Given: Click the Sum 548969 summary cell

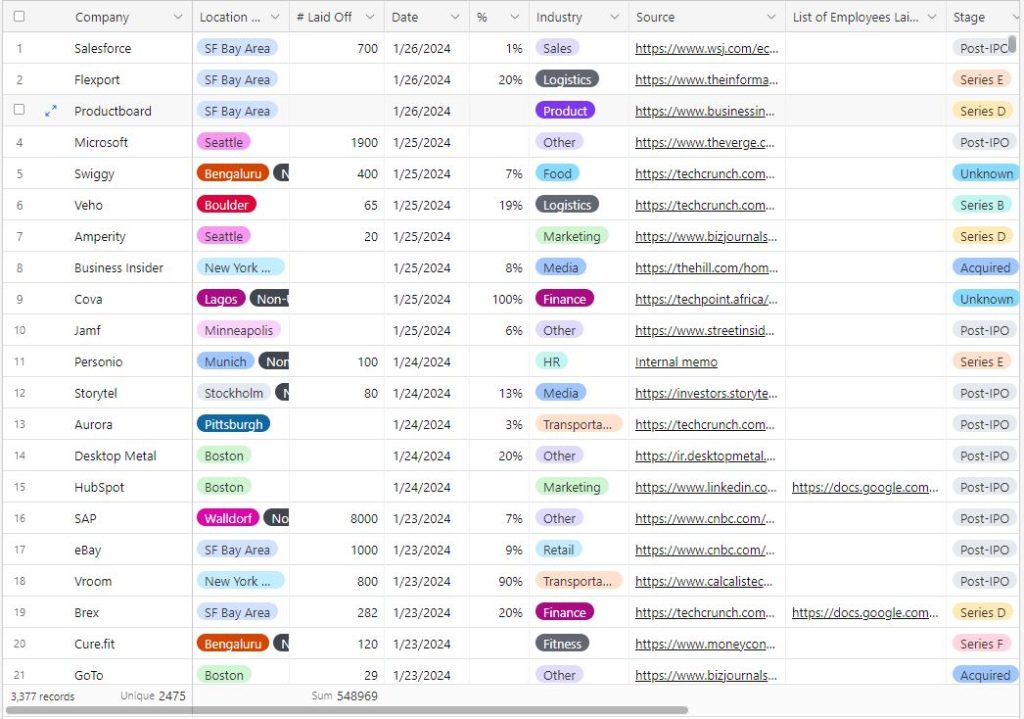Looking at the screenshot, I should point(344,696).
